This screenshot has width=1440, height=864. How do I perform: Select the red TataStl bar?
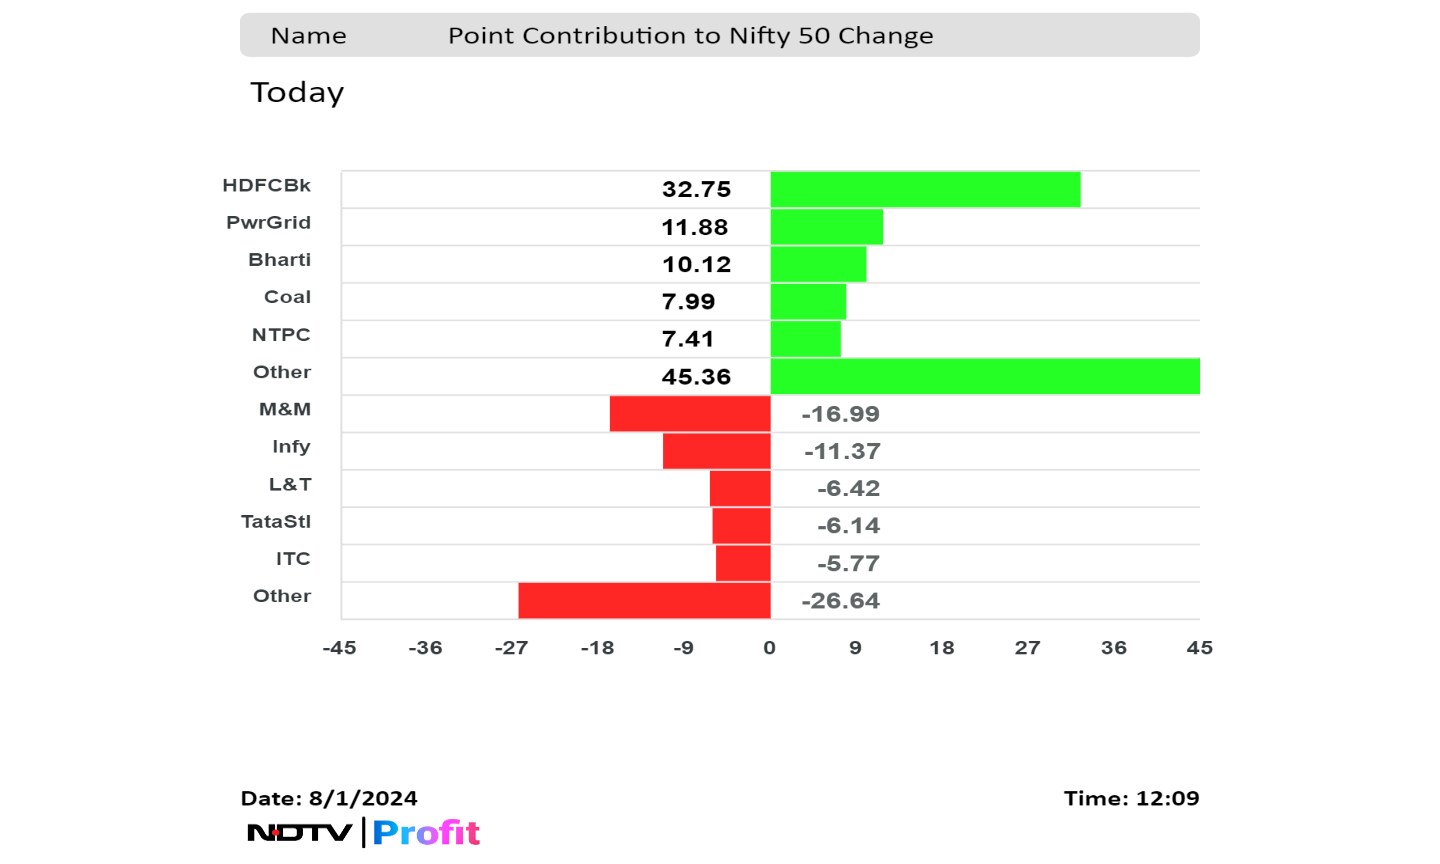pos(741,526)
